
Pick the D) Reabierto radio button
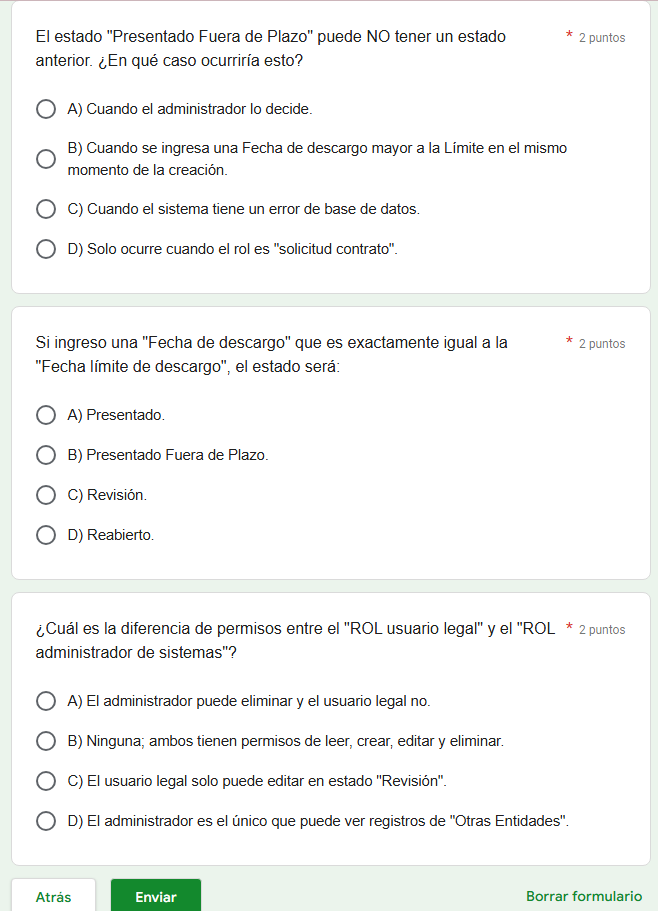coord(46,535)
